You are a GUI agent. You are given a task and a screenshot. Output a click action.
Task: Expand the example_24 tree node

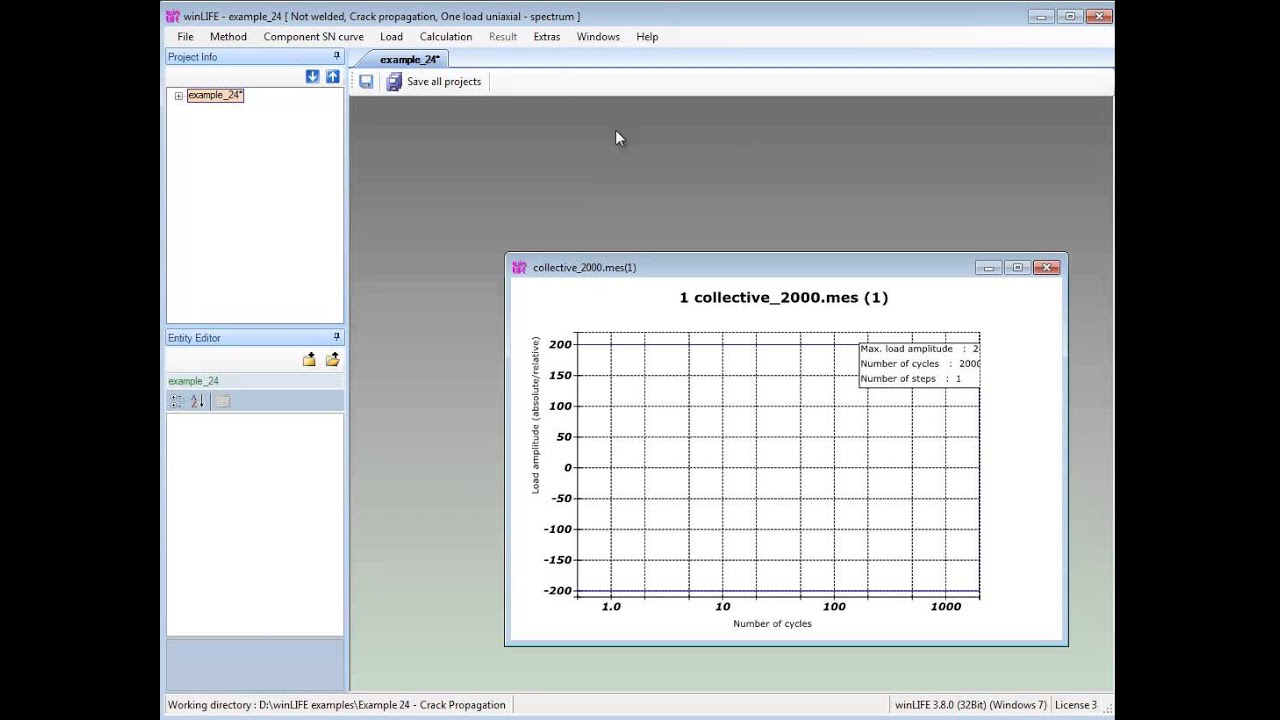(x=178, y=96)
